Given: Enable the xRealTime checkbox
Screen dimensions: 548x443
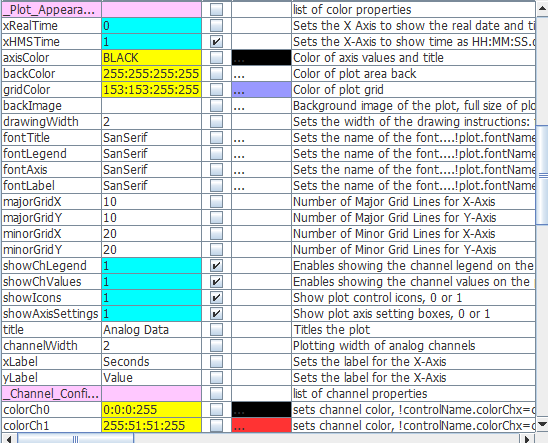Looking at the screenshot, I should [216, 26].
